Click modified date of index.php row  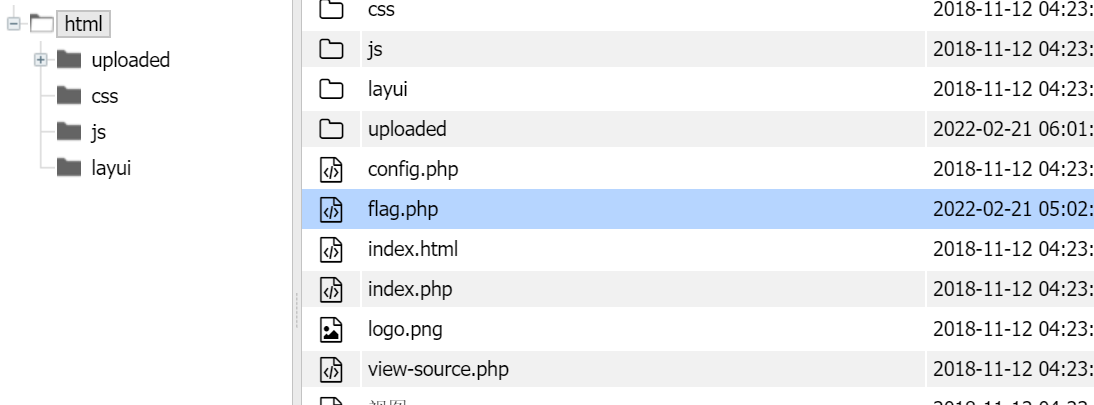1013,289
